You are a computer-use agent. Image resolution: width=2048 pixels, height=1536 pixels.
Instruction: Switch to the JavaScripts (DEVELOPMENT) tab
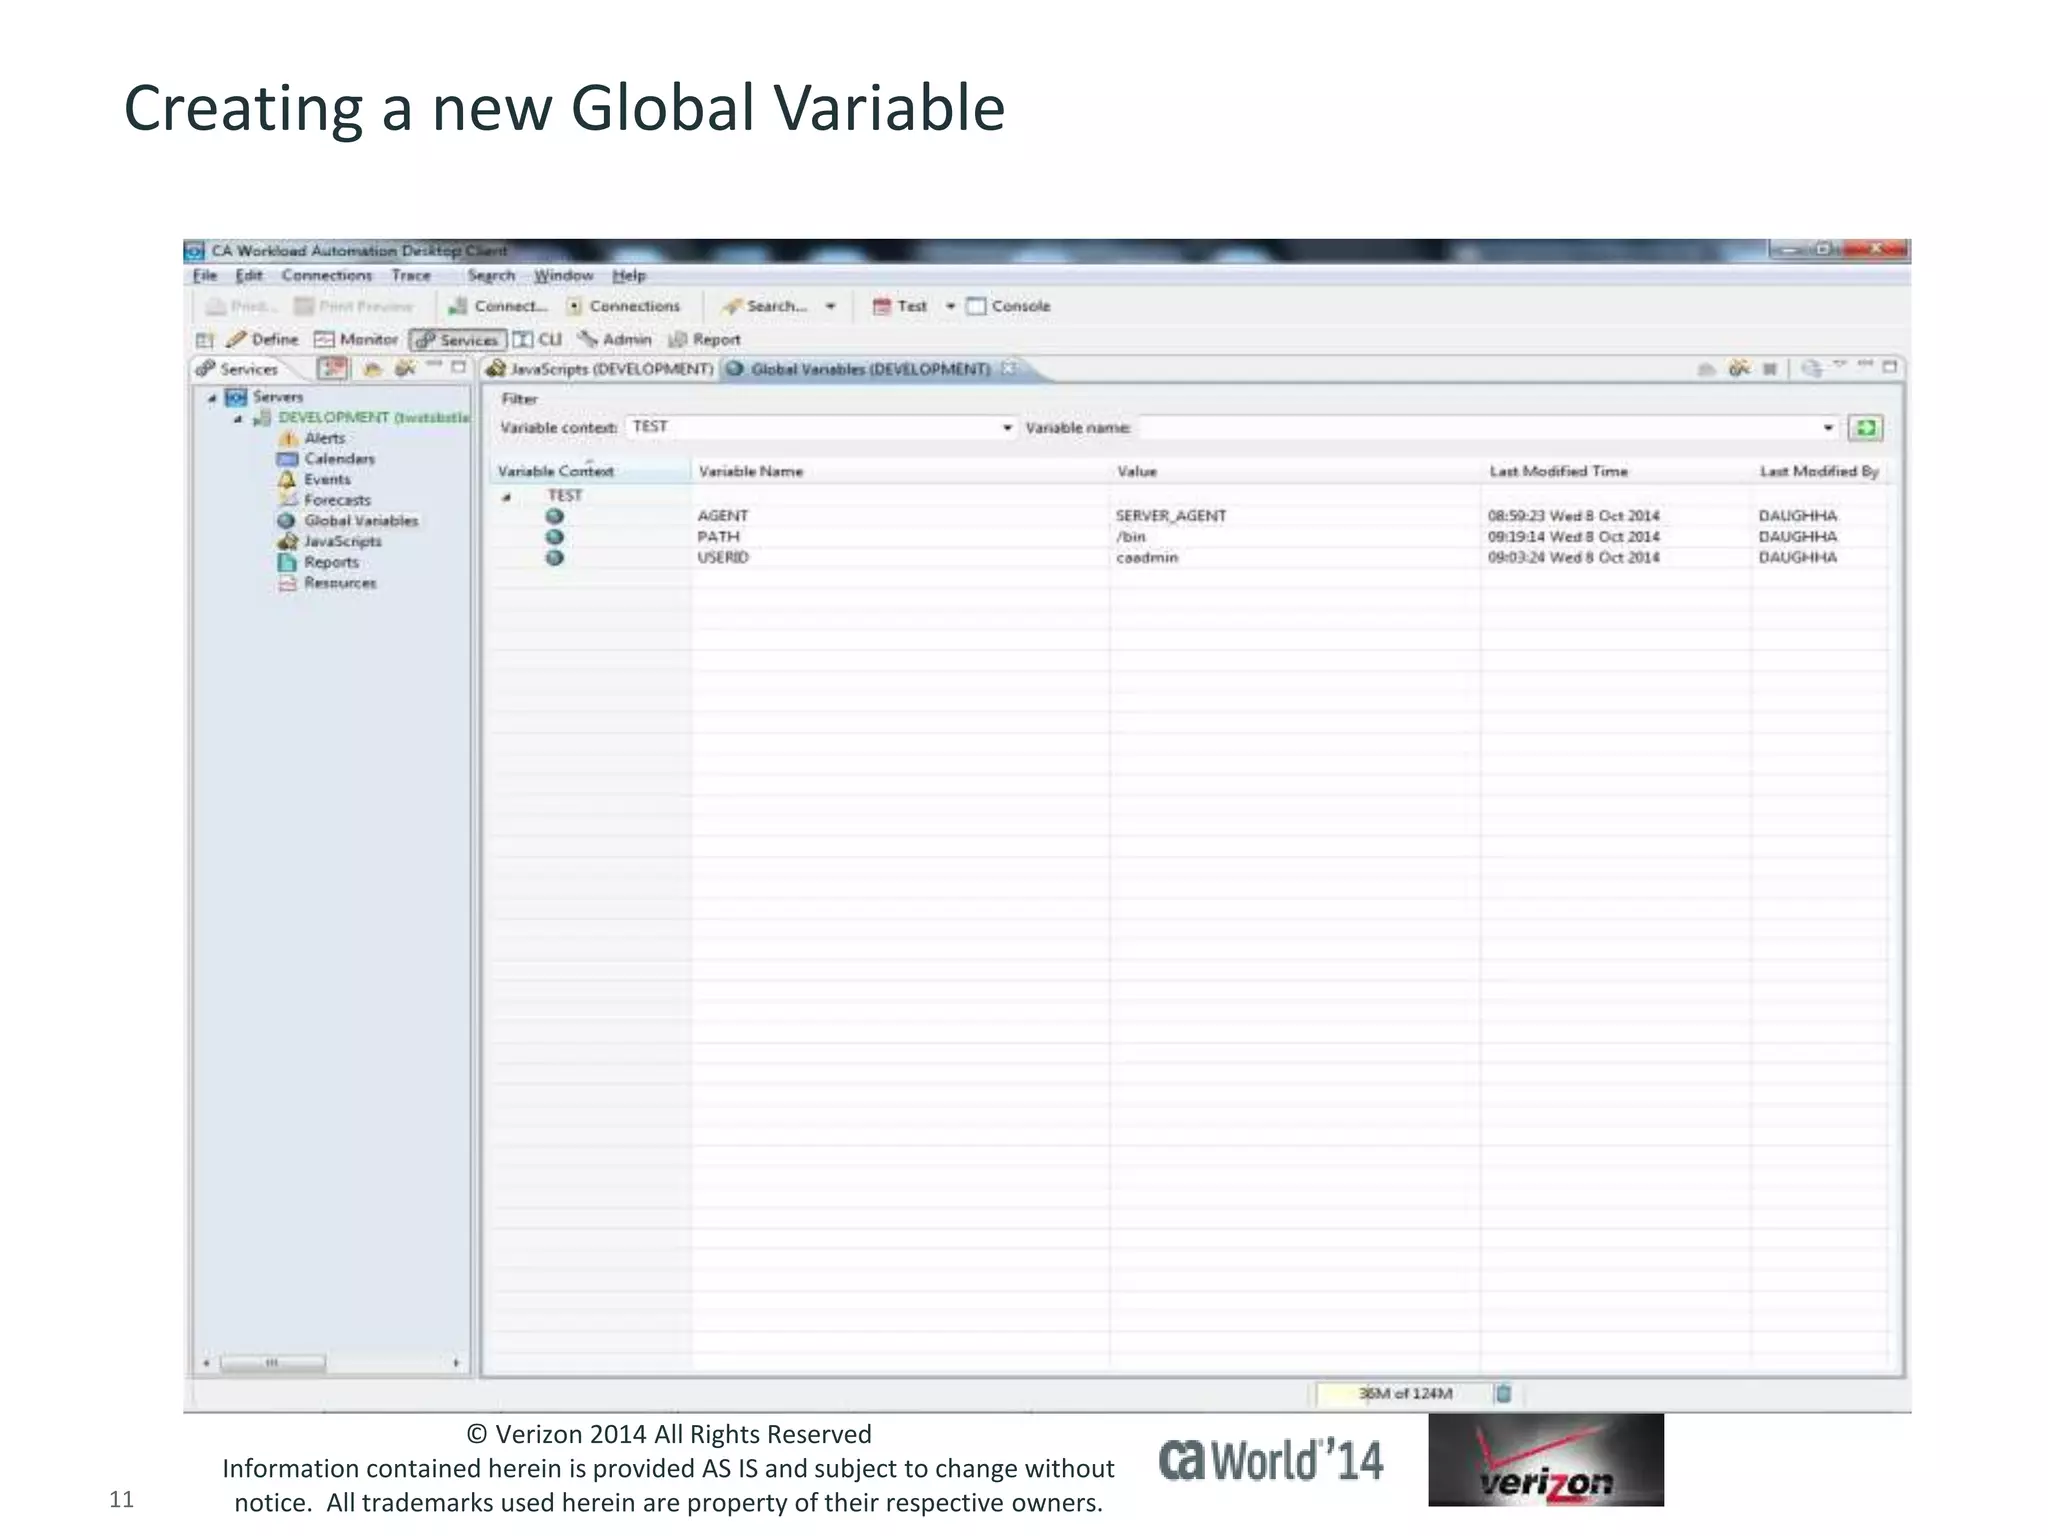pos(599,369)
